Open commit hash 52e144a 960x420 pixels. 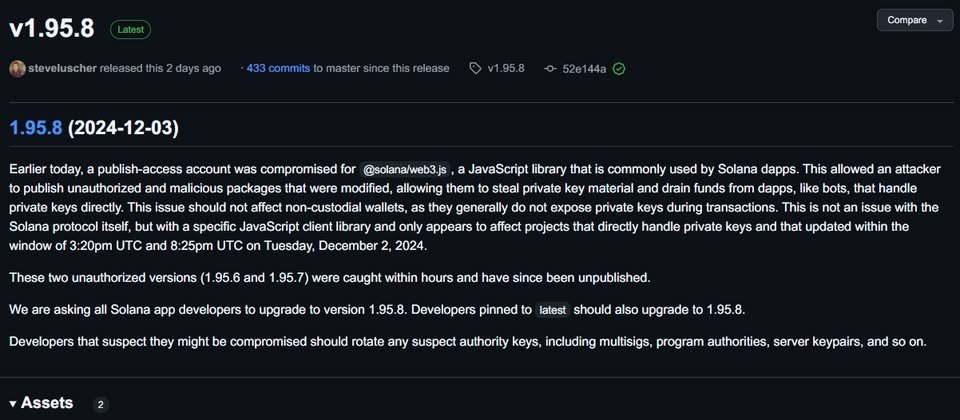coord(584,69)
